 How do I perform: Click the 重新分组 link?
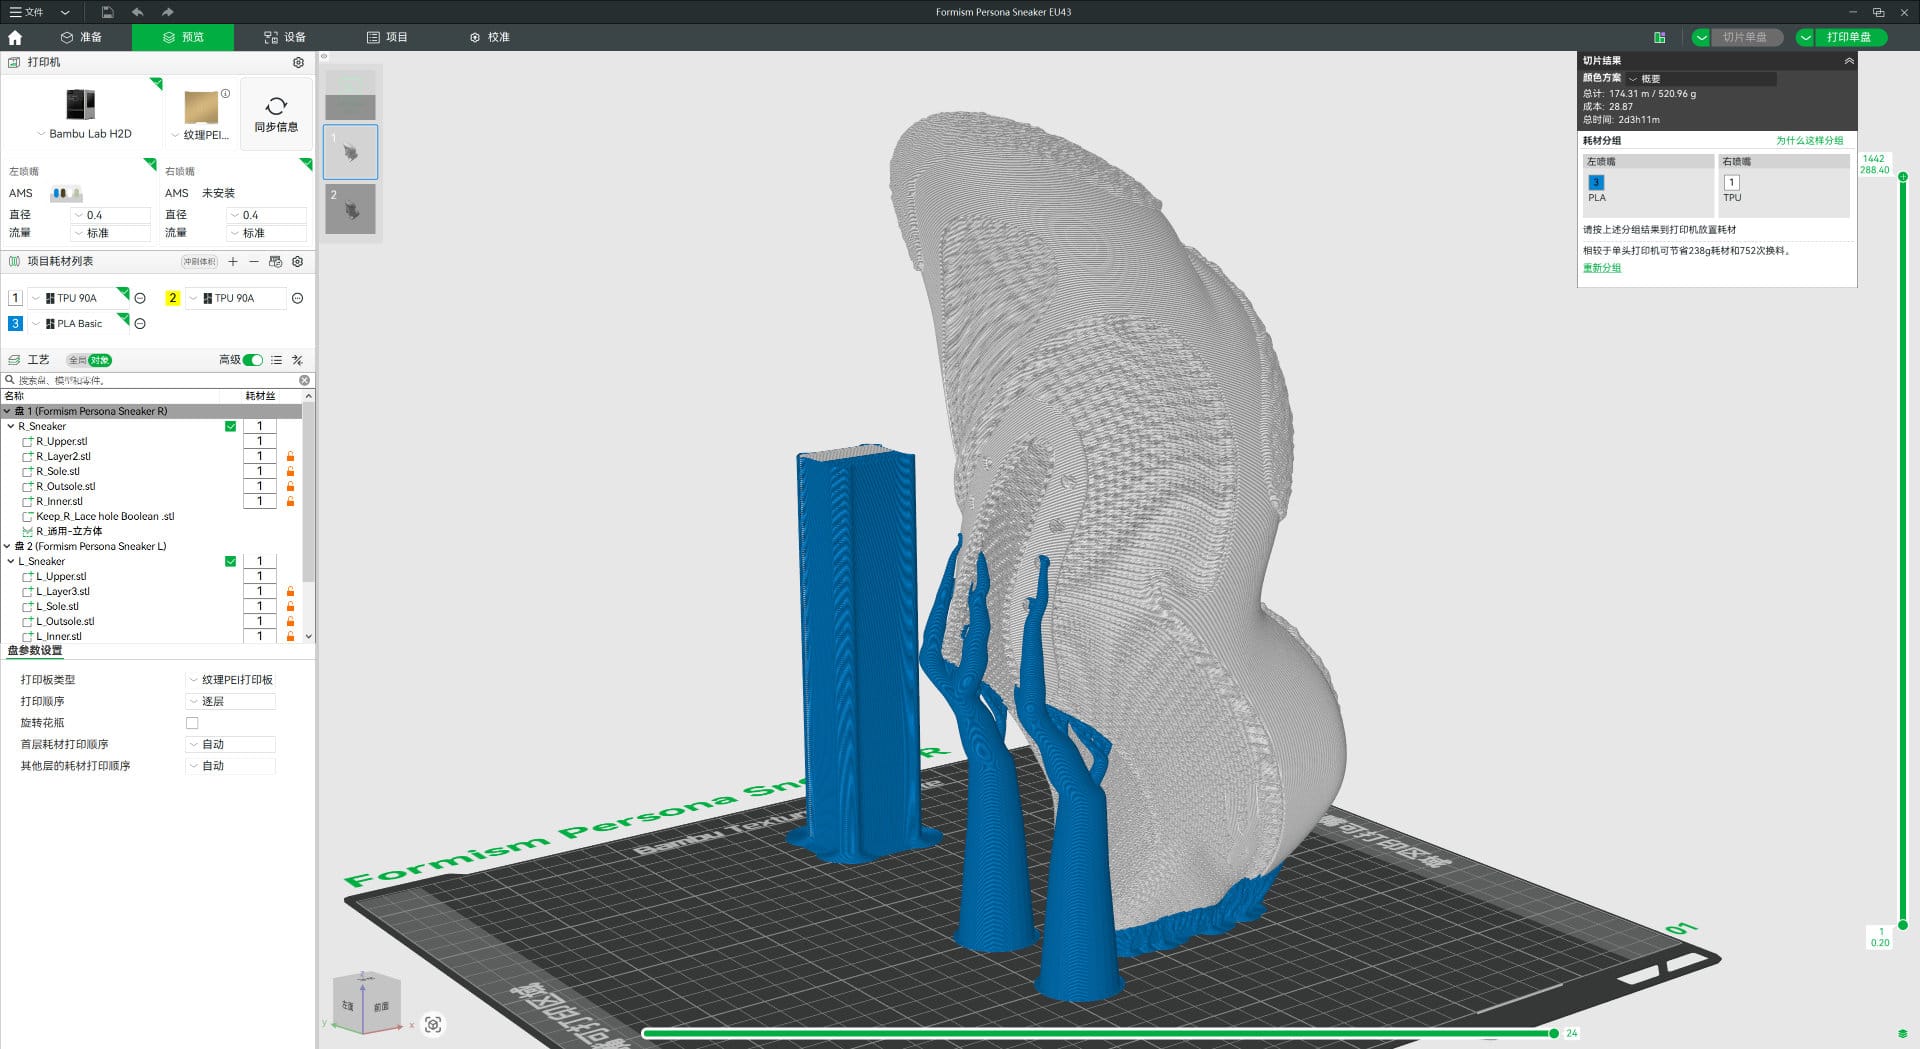click(1601, 268)
